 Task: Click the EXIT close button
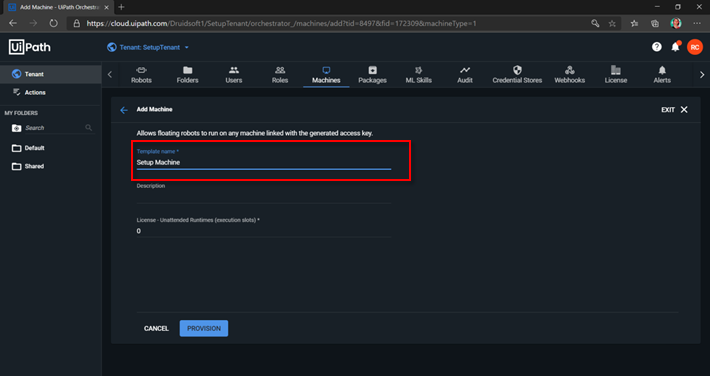pyautogui.click(x=674, y=110)
